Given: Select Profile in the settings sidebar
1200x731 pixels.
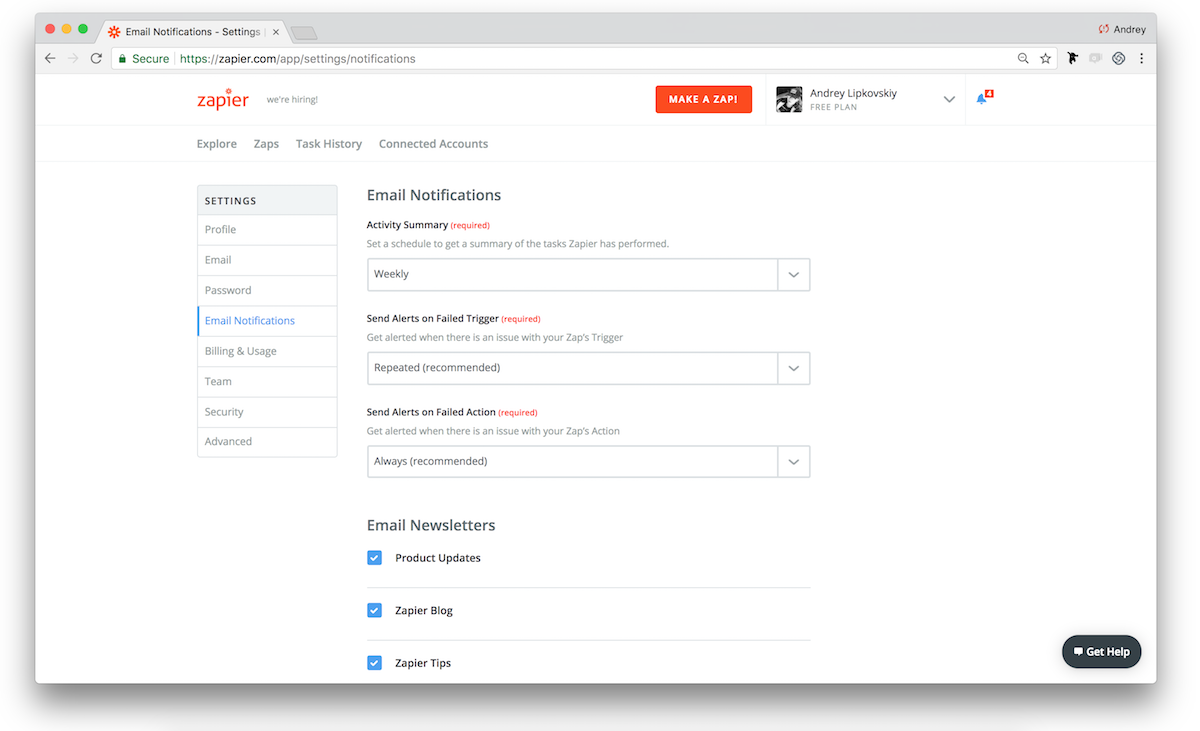Looking at the screenshot, I should coord(267,230).
